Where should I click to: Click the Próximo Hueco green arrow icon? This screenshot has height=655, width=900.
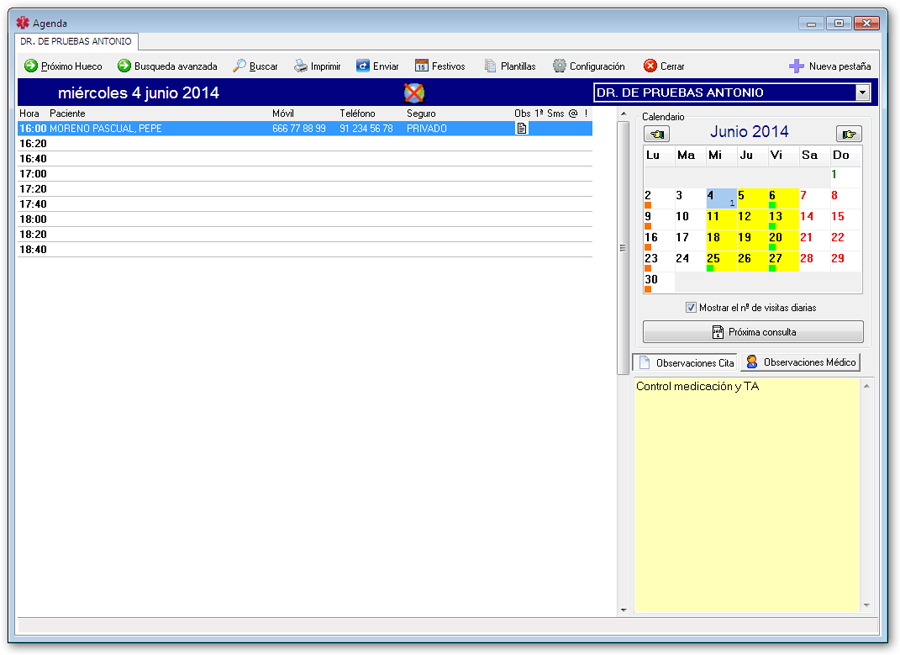31,66
